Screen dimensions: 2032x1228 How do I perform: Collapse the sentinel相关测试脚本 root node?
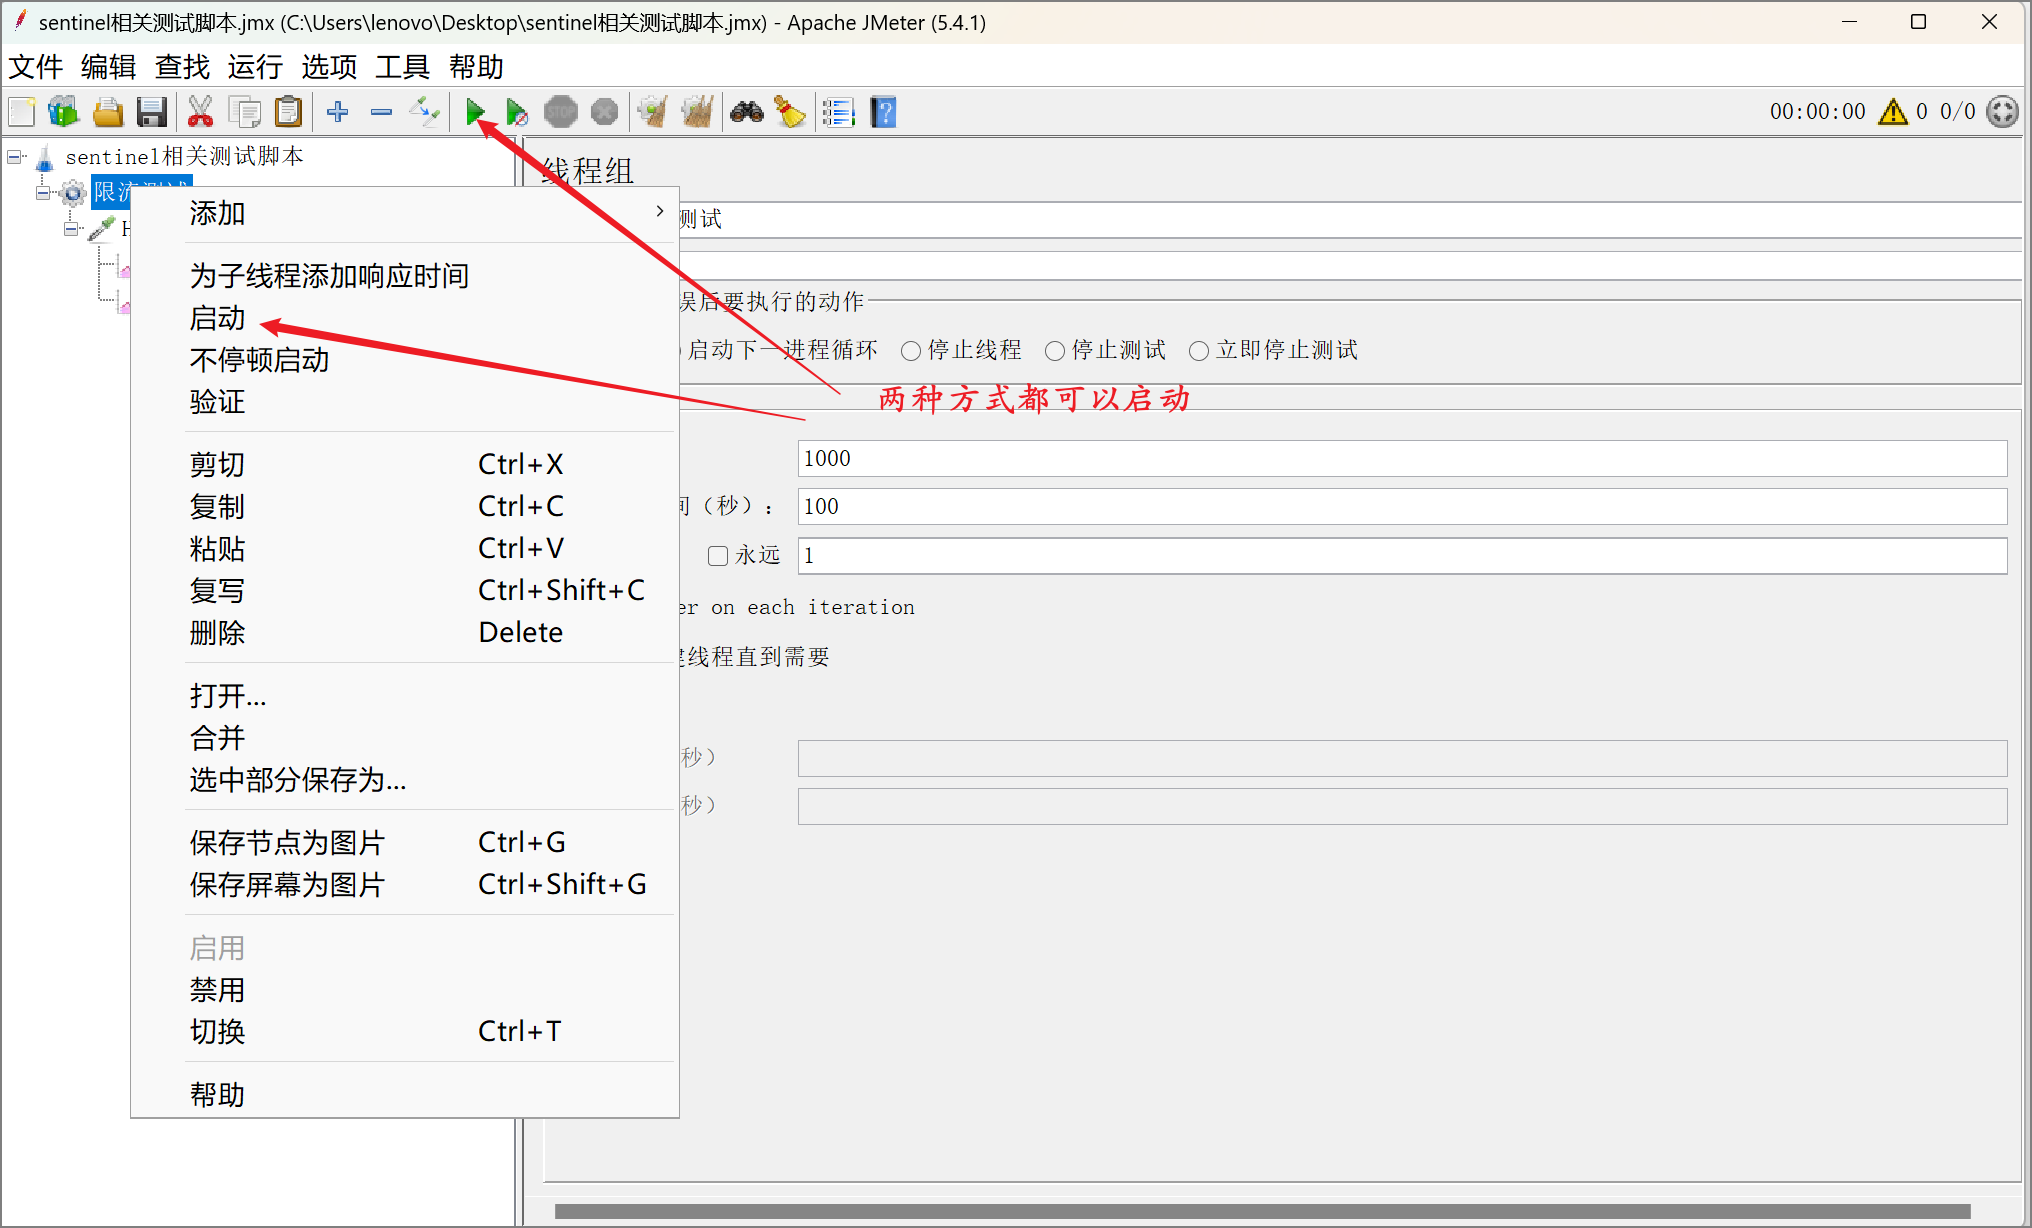pyautogui.click(x=15, y=157)
